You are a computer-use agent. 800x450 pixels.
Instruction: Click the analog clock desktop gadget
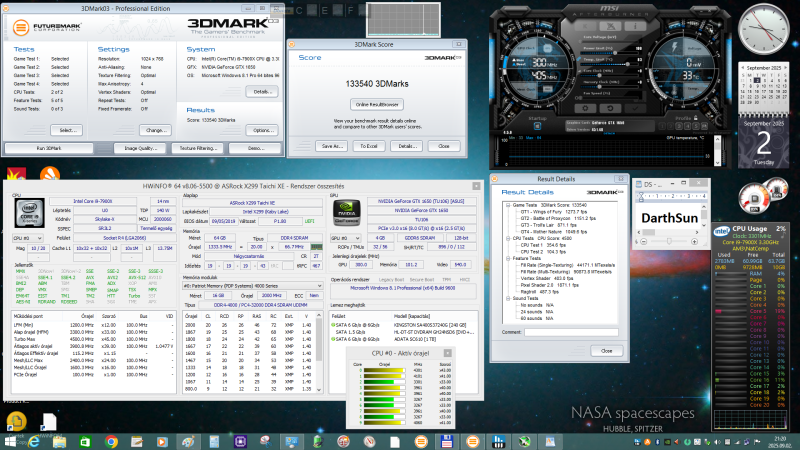764,29
